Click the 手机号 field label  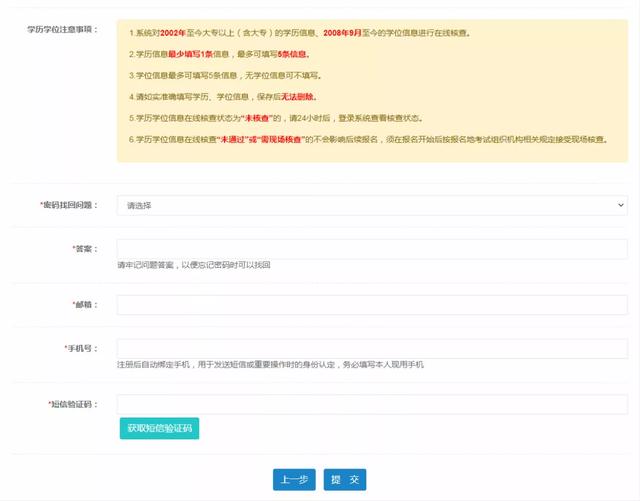point(81,349)
